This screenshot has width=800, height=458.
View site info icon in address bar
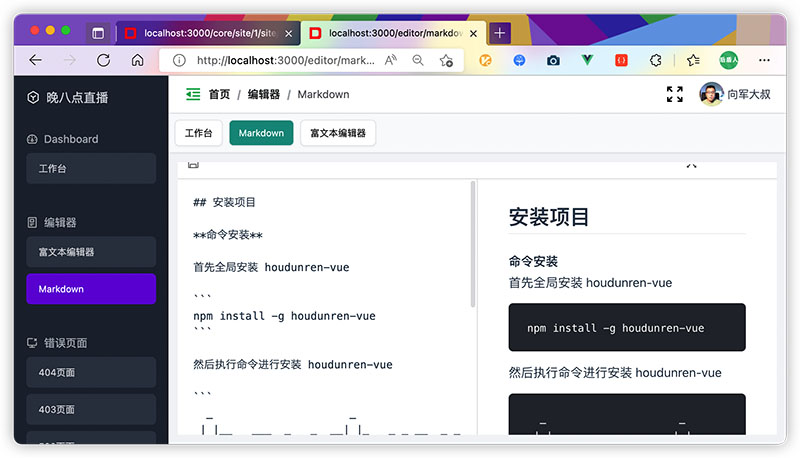[179, 60]
